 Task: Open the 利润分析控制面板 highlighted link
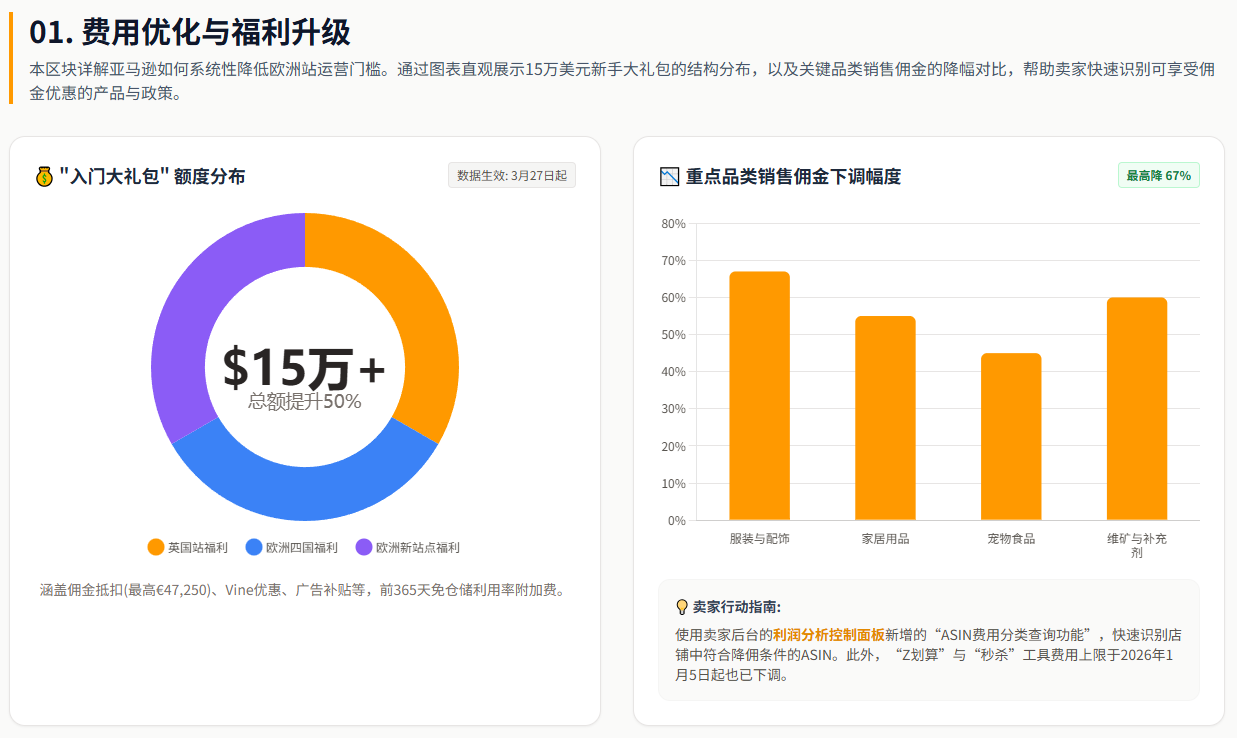pyautogui.click(x=828, y=635)
